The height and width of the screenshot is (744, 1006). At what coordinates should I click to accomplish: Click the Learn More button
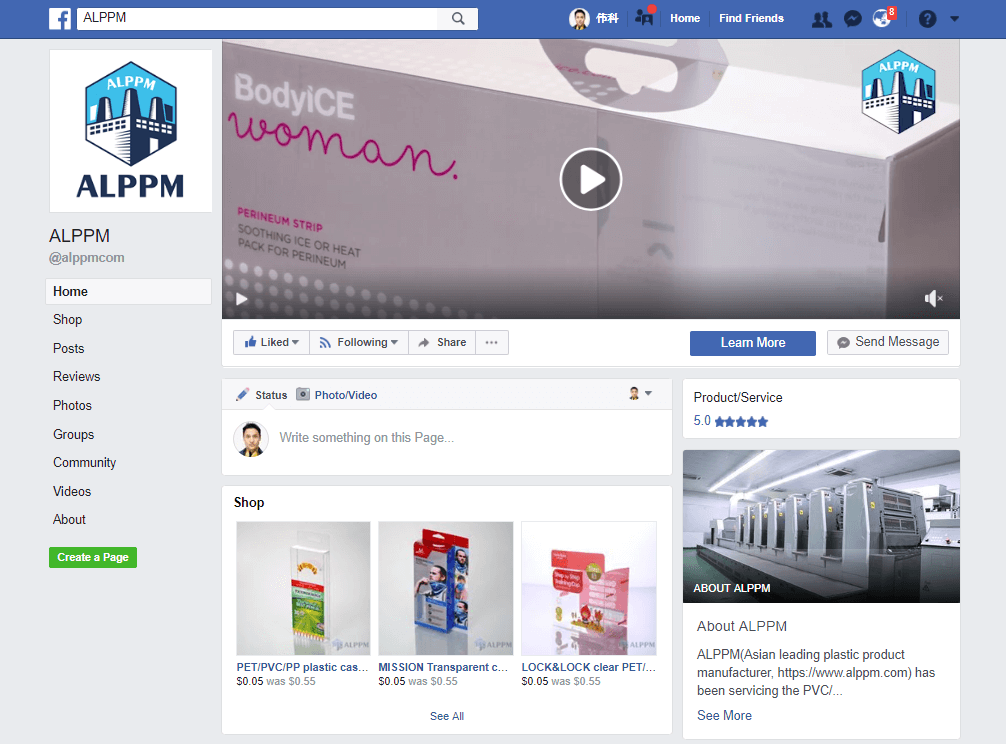point(753,343)
